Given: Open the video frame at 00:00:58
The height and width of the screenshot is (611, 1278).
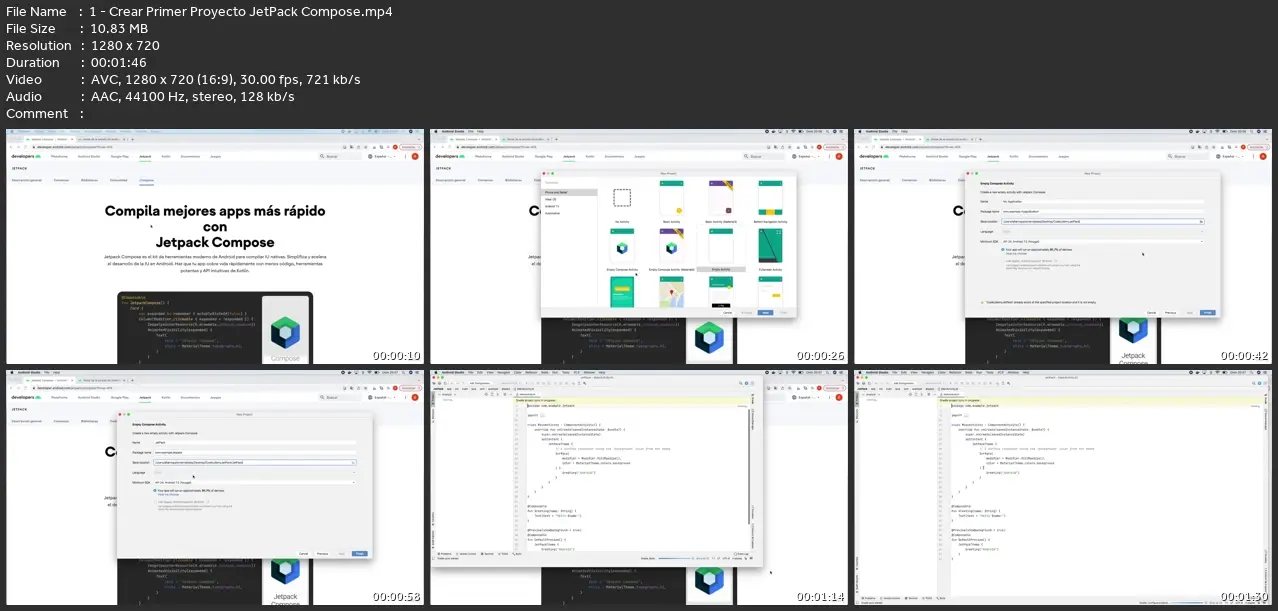Looking at the screenshot, I should (x=215, y=486).
